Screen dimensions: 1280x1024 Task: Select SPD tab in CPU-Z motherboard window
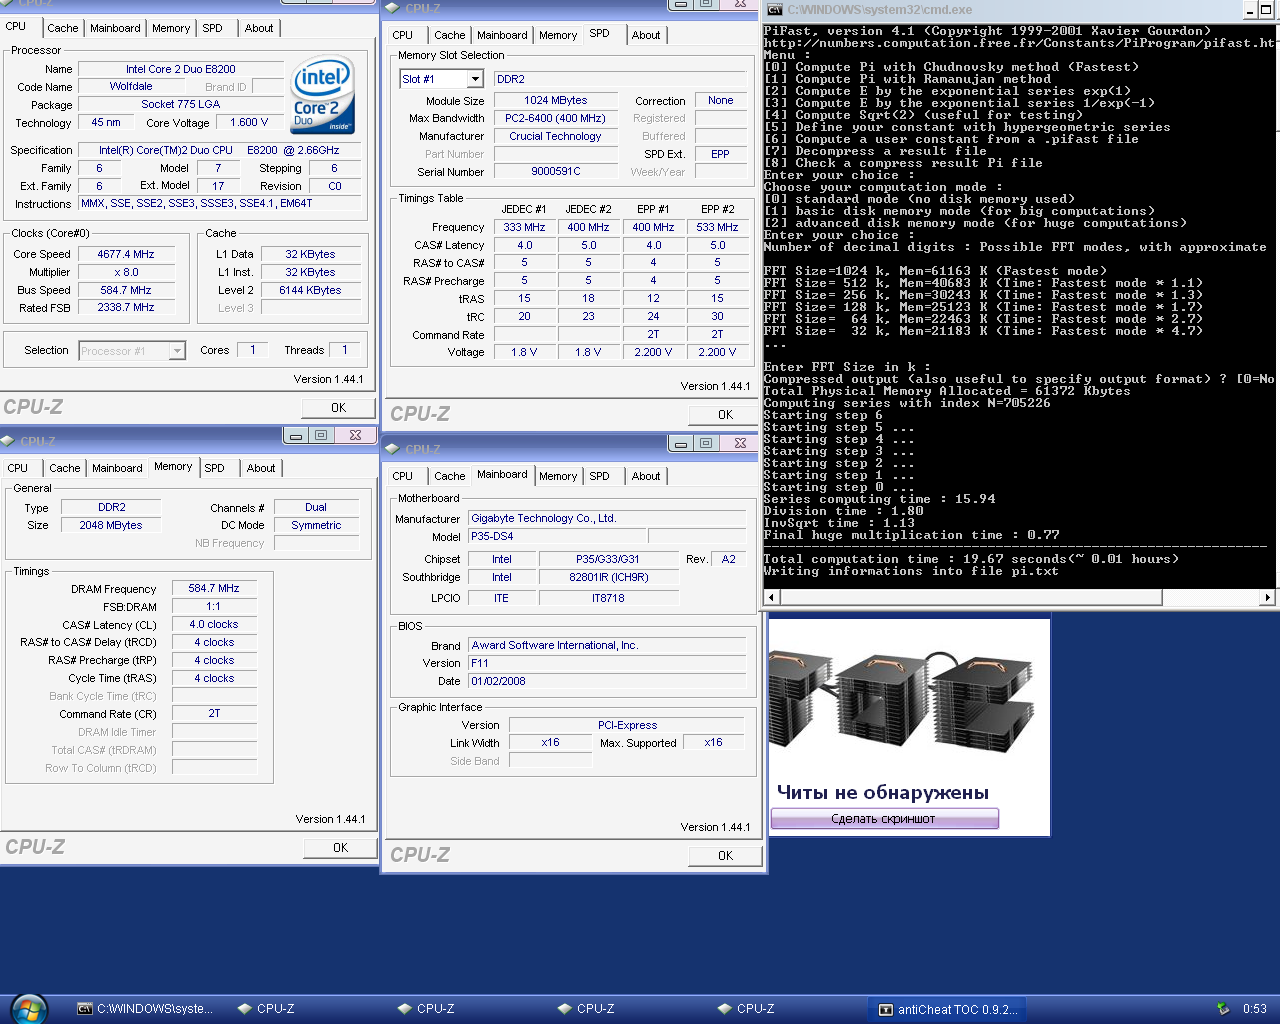pyautogui.click(x=600, y=476)
